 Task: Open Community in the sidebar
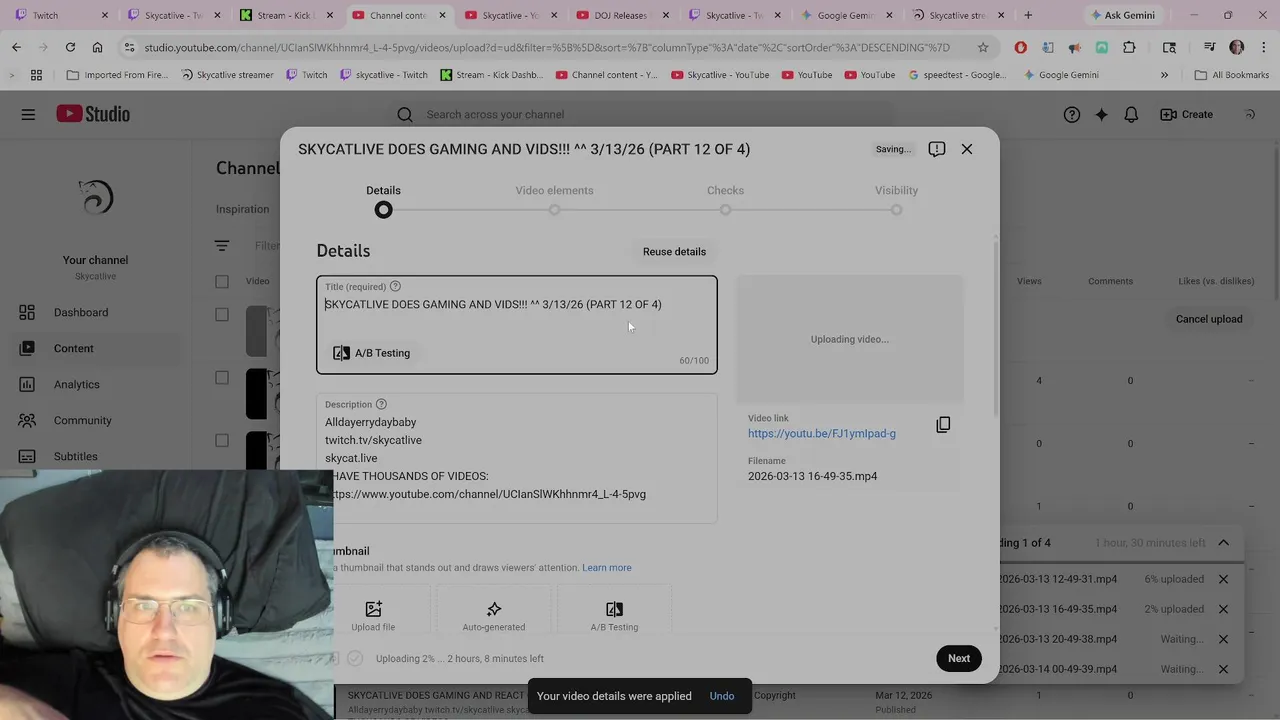pyautogui.click(x=83, y=421)
